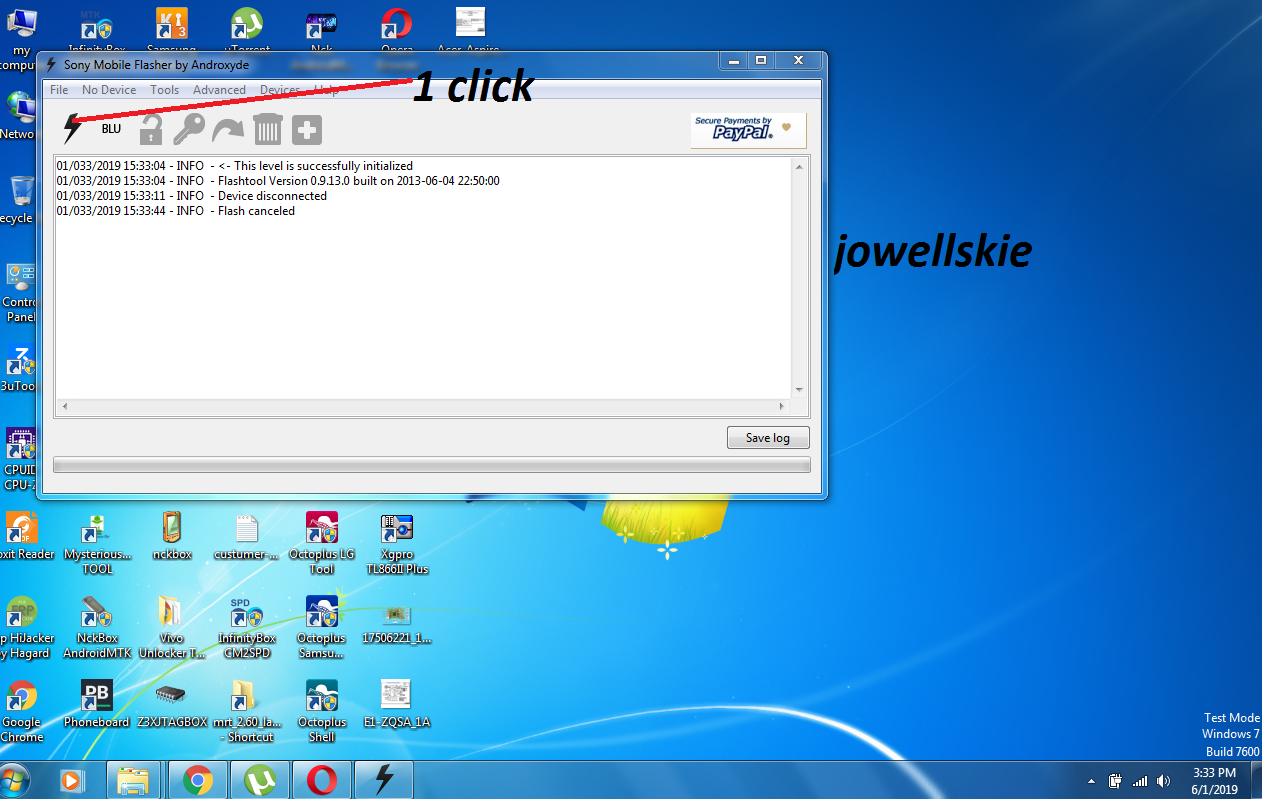Select the E1-ZQSA_1A file icon
1262x799 pixels.
tap(397, 705)
